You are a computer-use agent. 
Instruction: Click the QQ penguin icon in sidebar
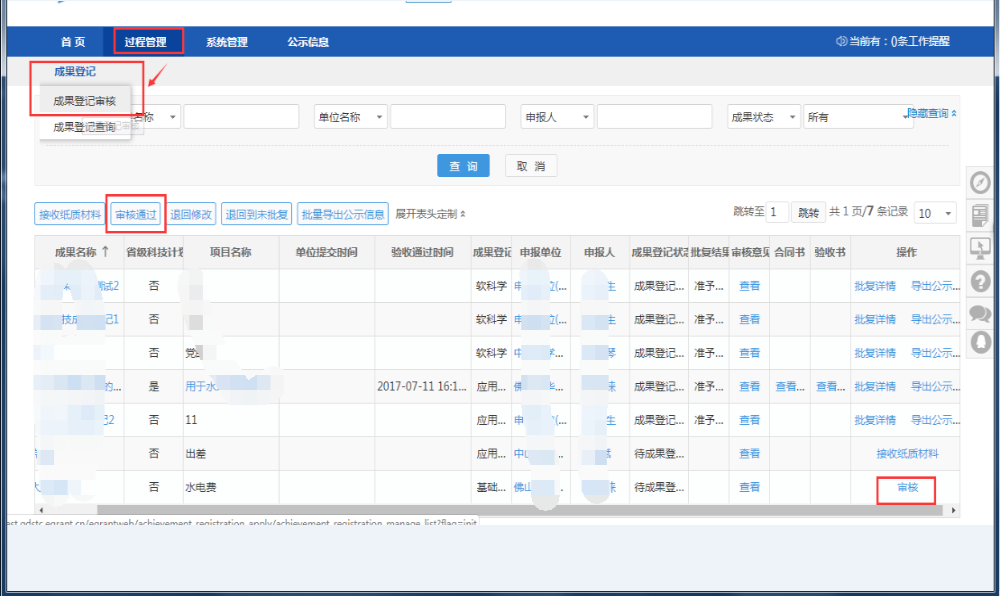[980, 341]
